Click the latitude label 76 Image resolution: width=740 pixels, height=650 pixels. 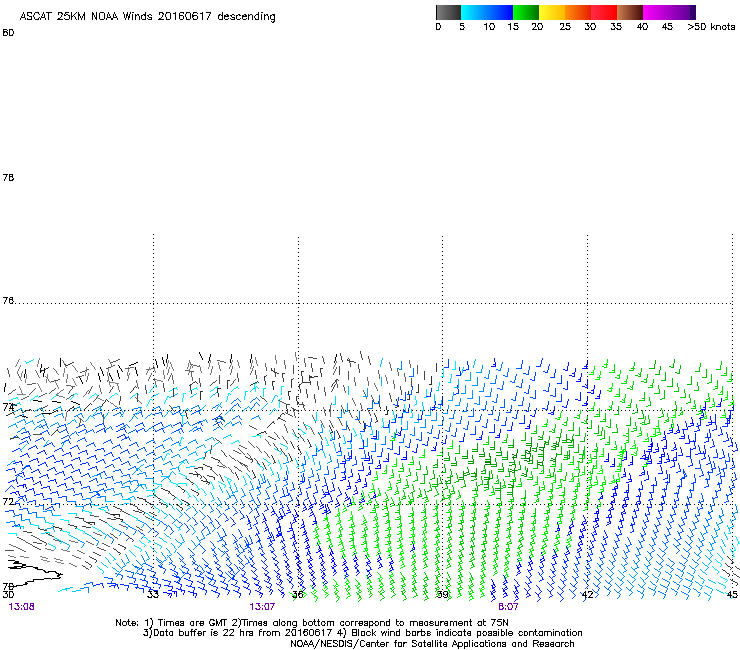[8, 301]
